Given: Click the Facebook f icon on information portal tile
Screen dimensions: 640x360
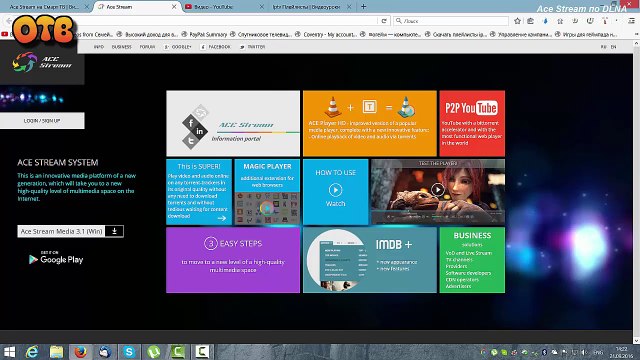Looking at the screenshot, I should (191, 122).
